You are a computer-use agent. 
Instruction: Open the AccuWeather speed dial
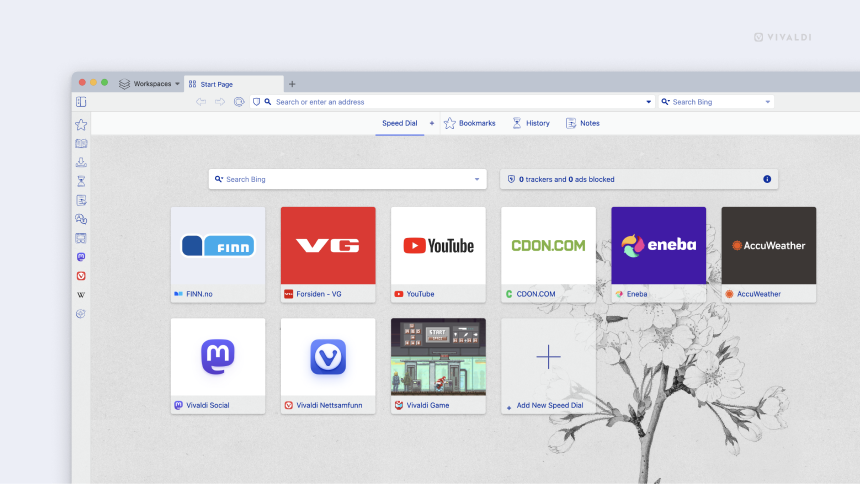click(769, 255)
